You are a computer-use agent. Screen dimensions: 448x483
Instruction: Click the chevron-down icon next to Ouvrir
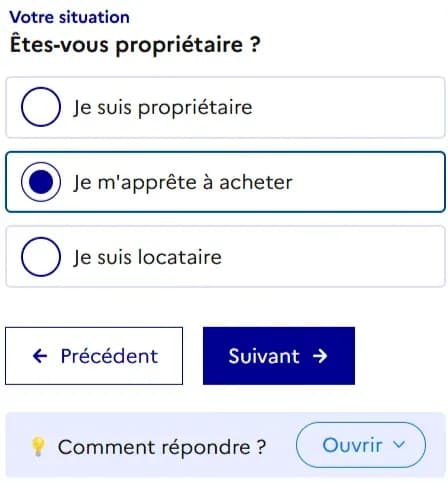coord(399,444)
